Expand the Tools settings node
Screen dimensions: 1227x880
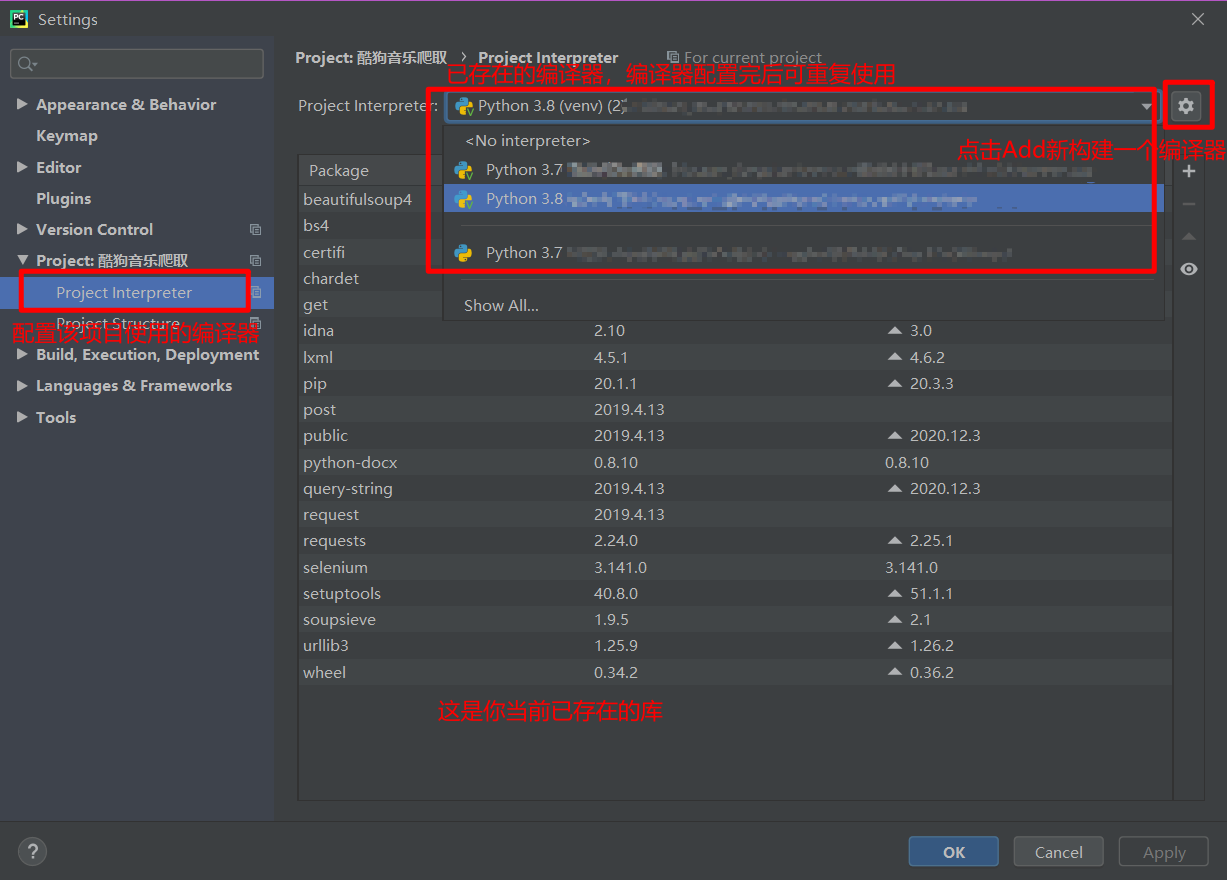tap(22, 417)
